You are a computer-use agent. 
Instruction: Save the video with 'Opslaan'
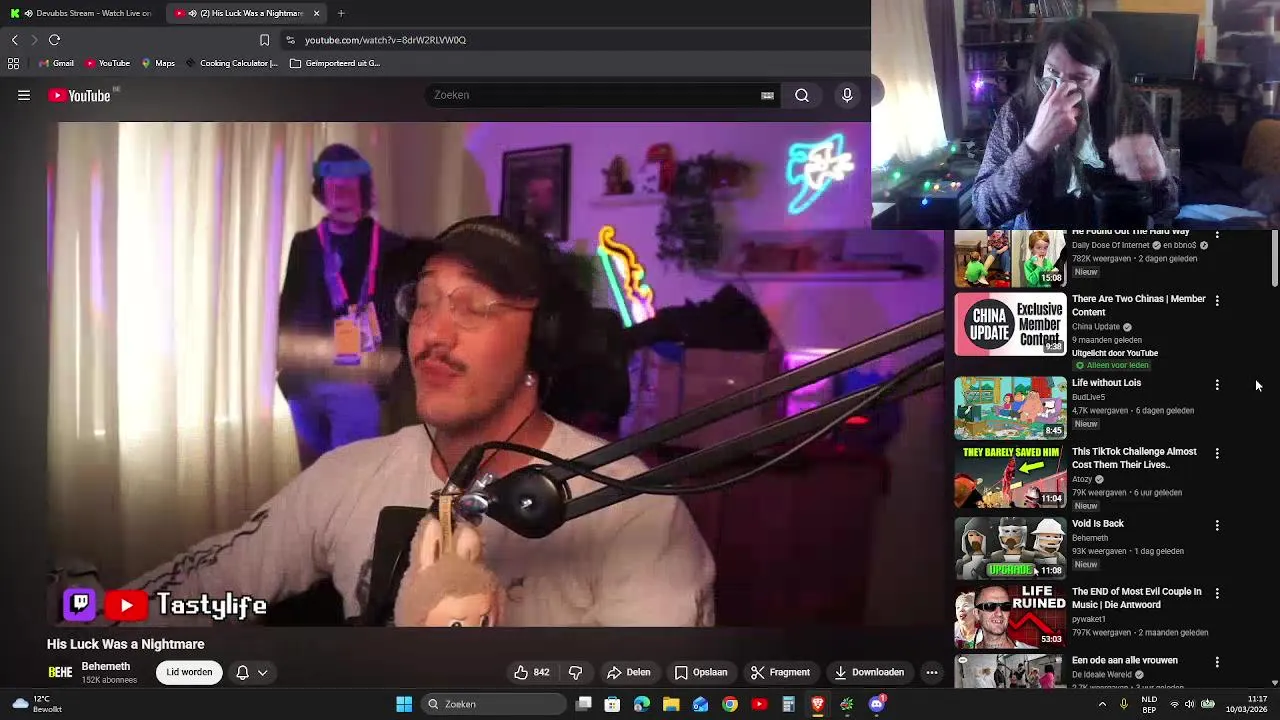[x=700, y=672]
